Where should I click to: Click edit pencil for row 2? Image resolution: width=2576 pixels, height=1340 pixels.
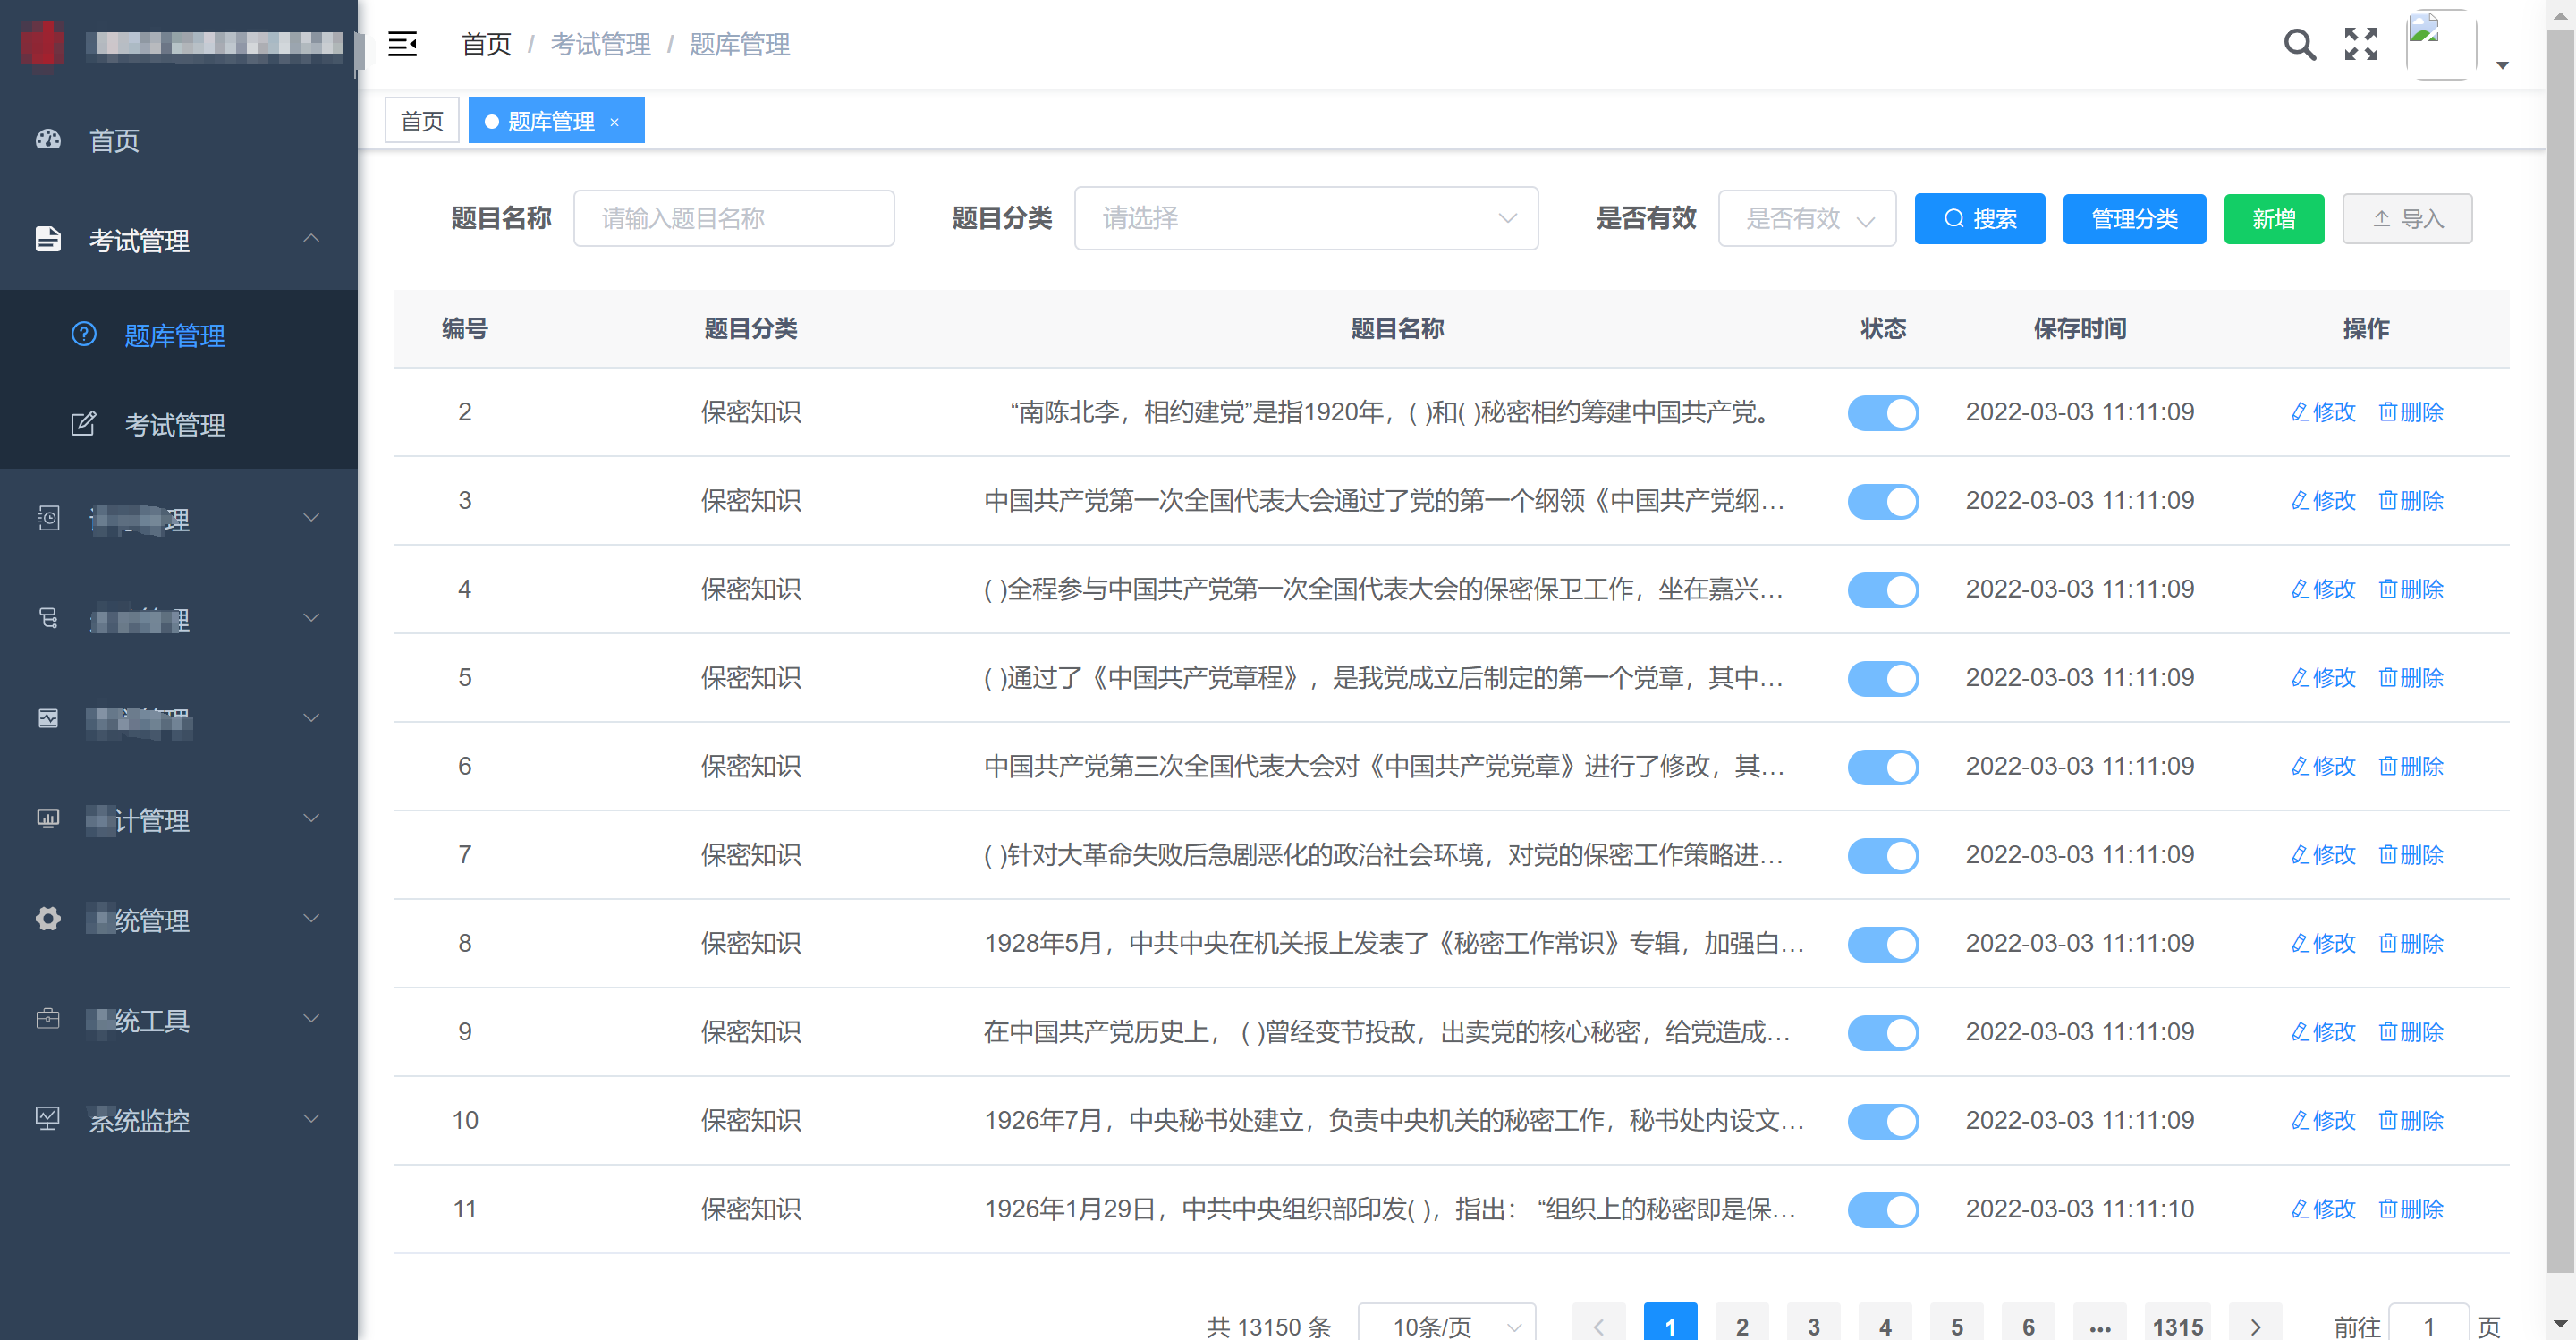pos(2300,412)
